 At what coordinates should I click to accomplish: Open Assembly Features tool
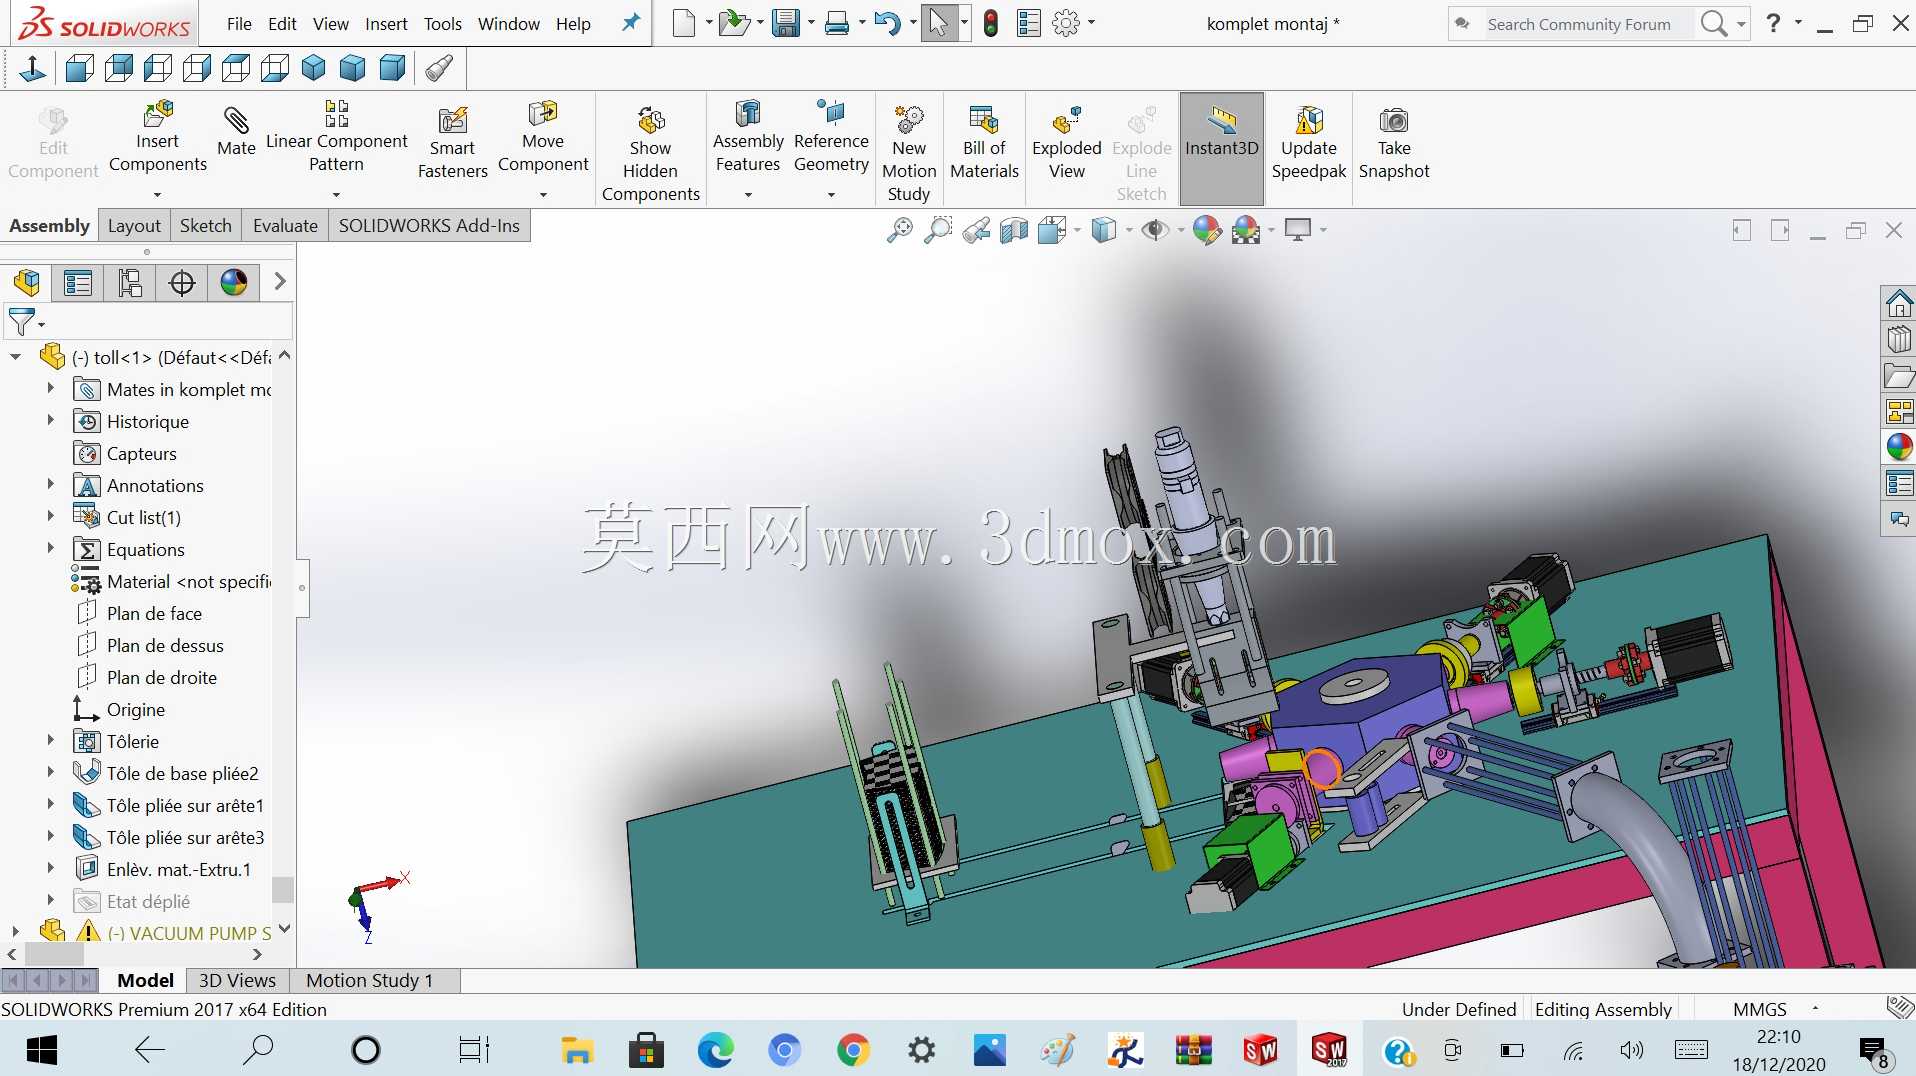coord(748,138)
